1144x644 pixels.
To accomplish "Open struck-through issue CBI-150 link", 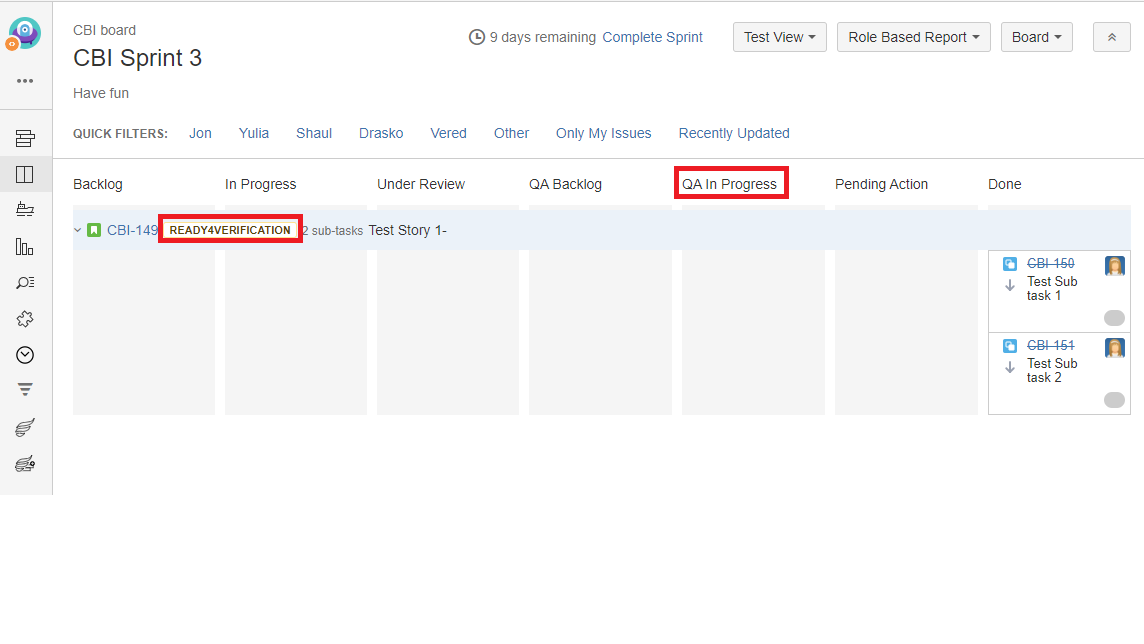I will [1051, 263].
